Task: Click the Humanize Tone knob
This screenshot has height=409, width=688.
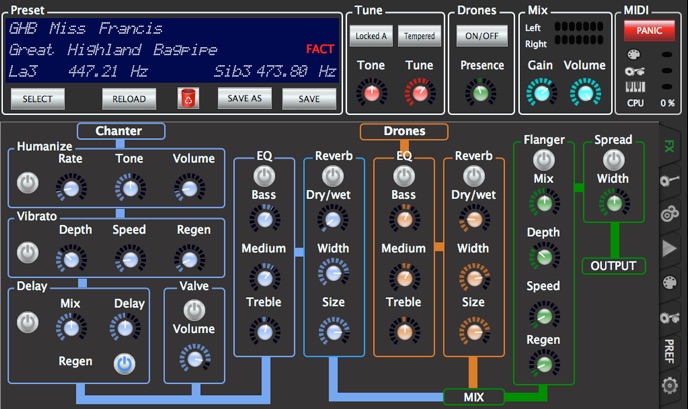Action: (130, 188)
